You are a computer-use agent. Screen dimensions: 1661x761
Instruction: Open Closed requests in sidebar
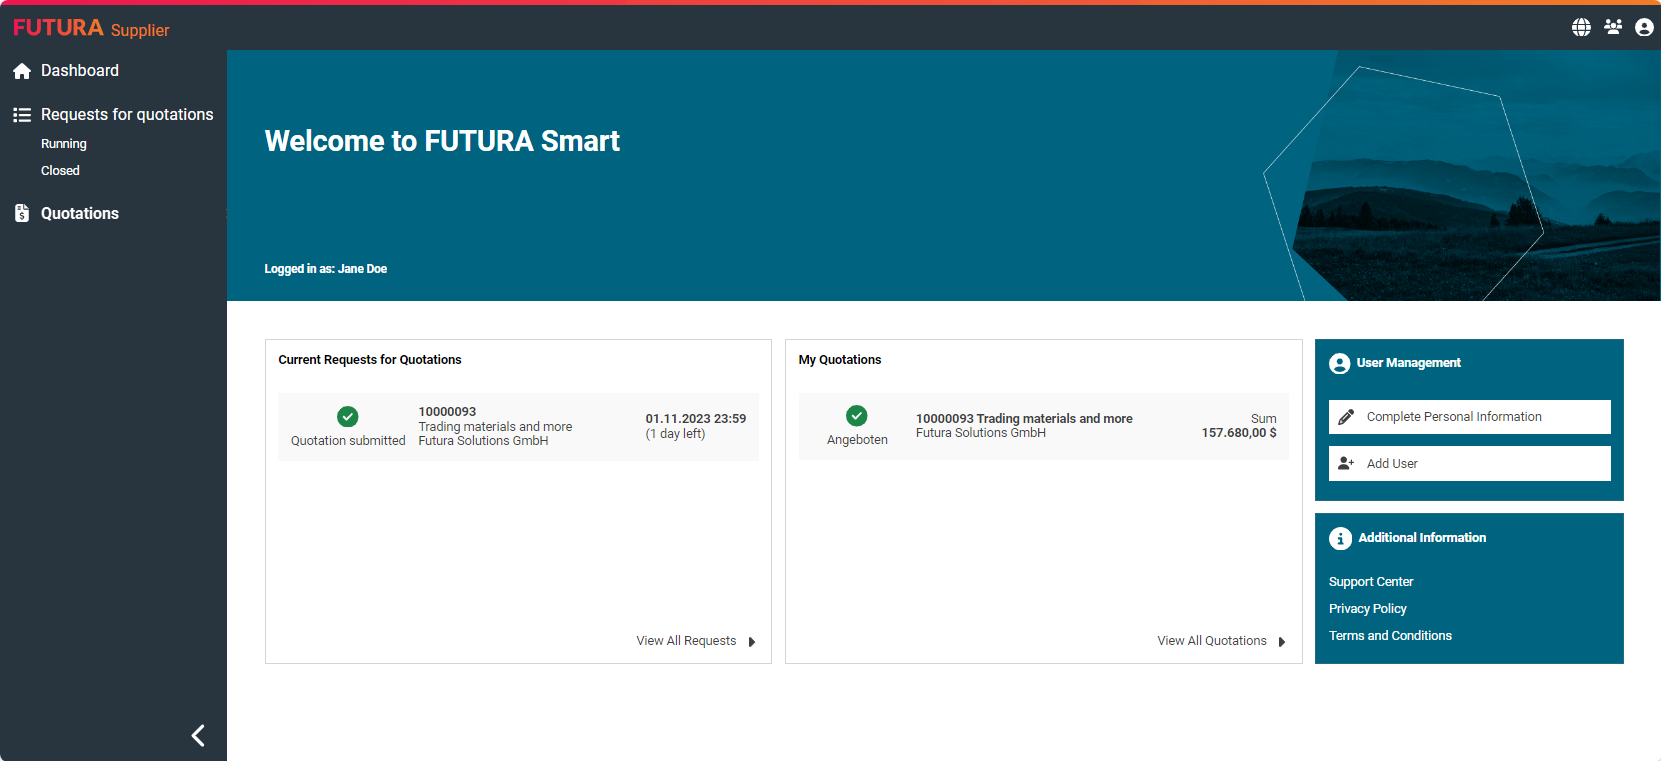pyautogui.click(x=60, y=171)
